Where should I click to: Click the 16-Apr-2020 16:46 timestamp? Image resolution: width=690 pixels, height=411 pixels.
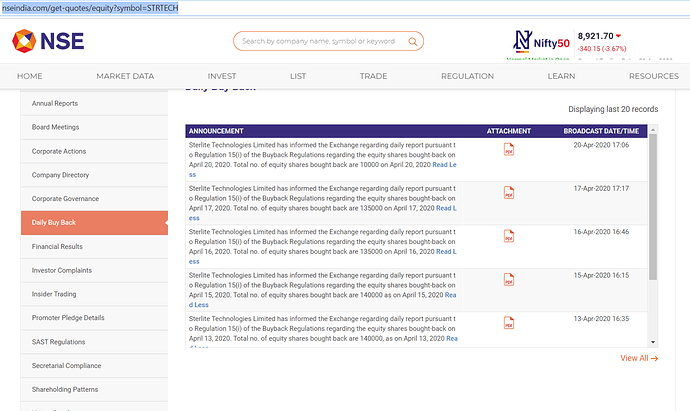[x=601, y=232]
